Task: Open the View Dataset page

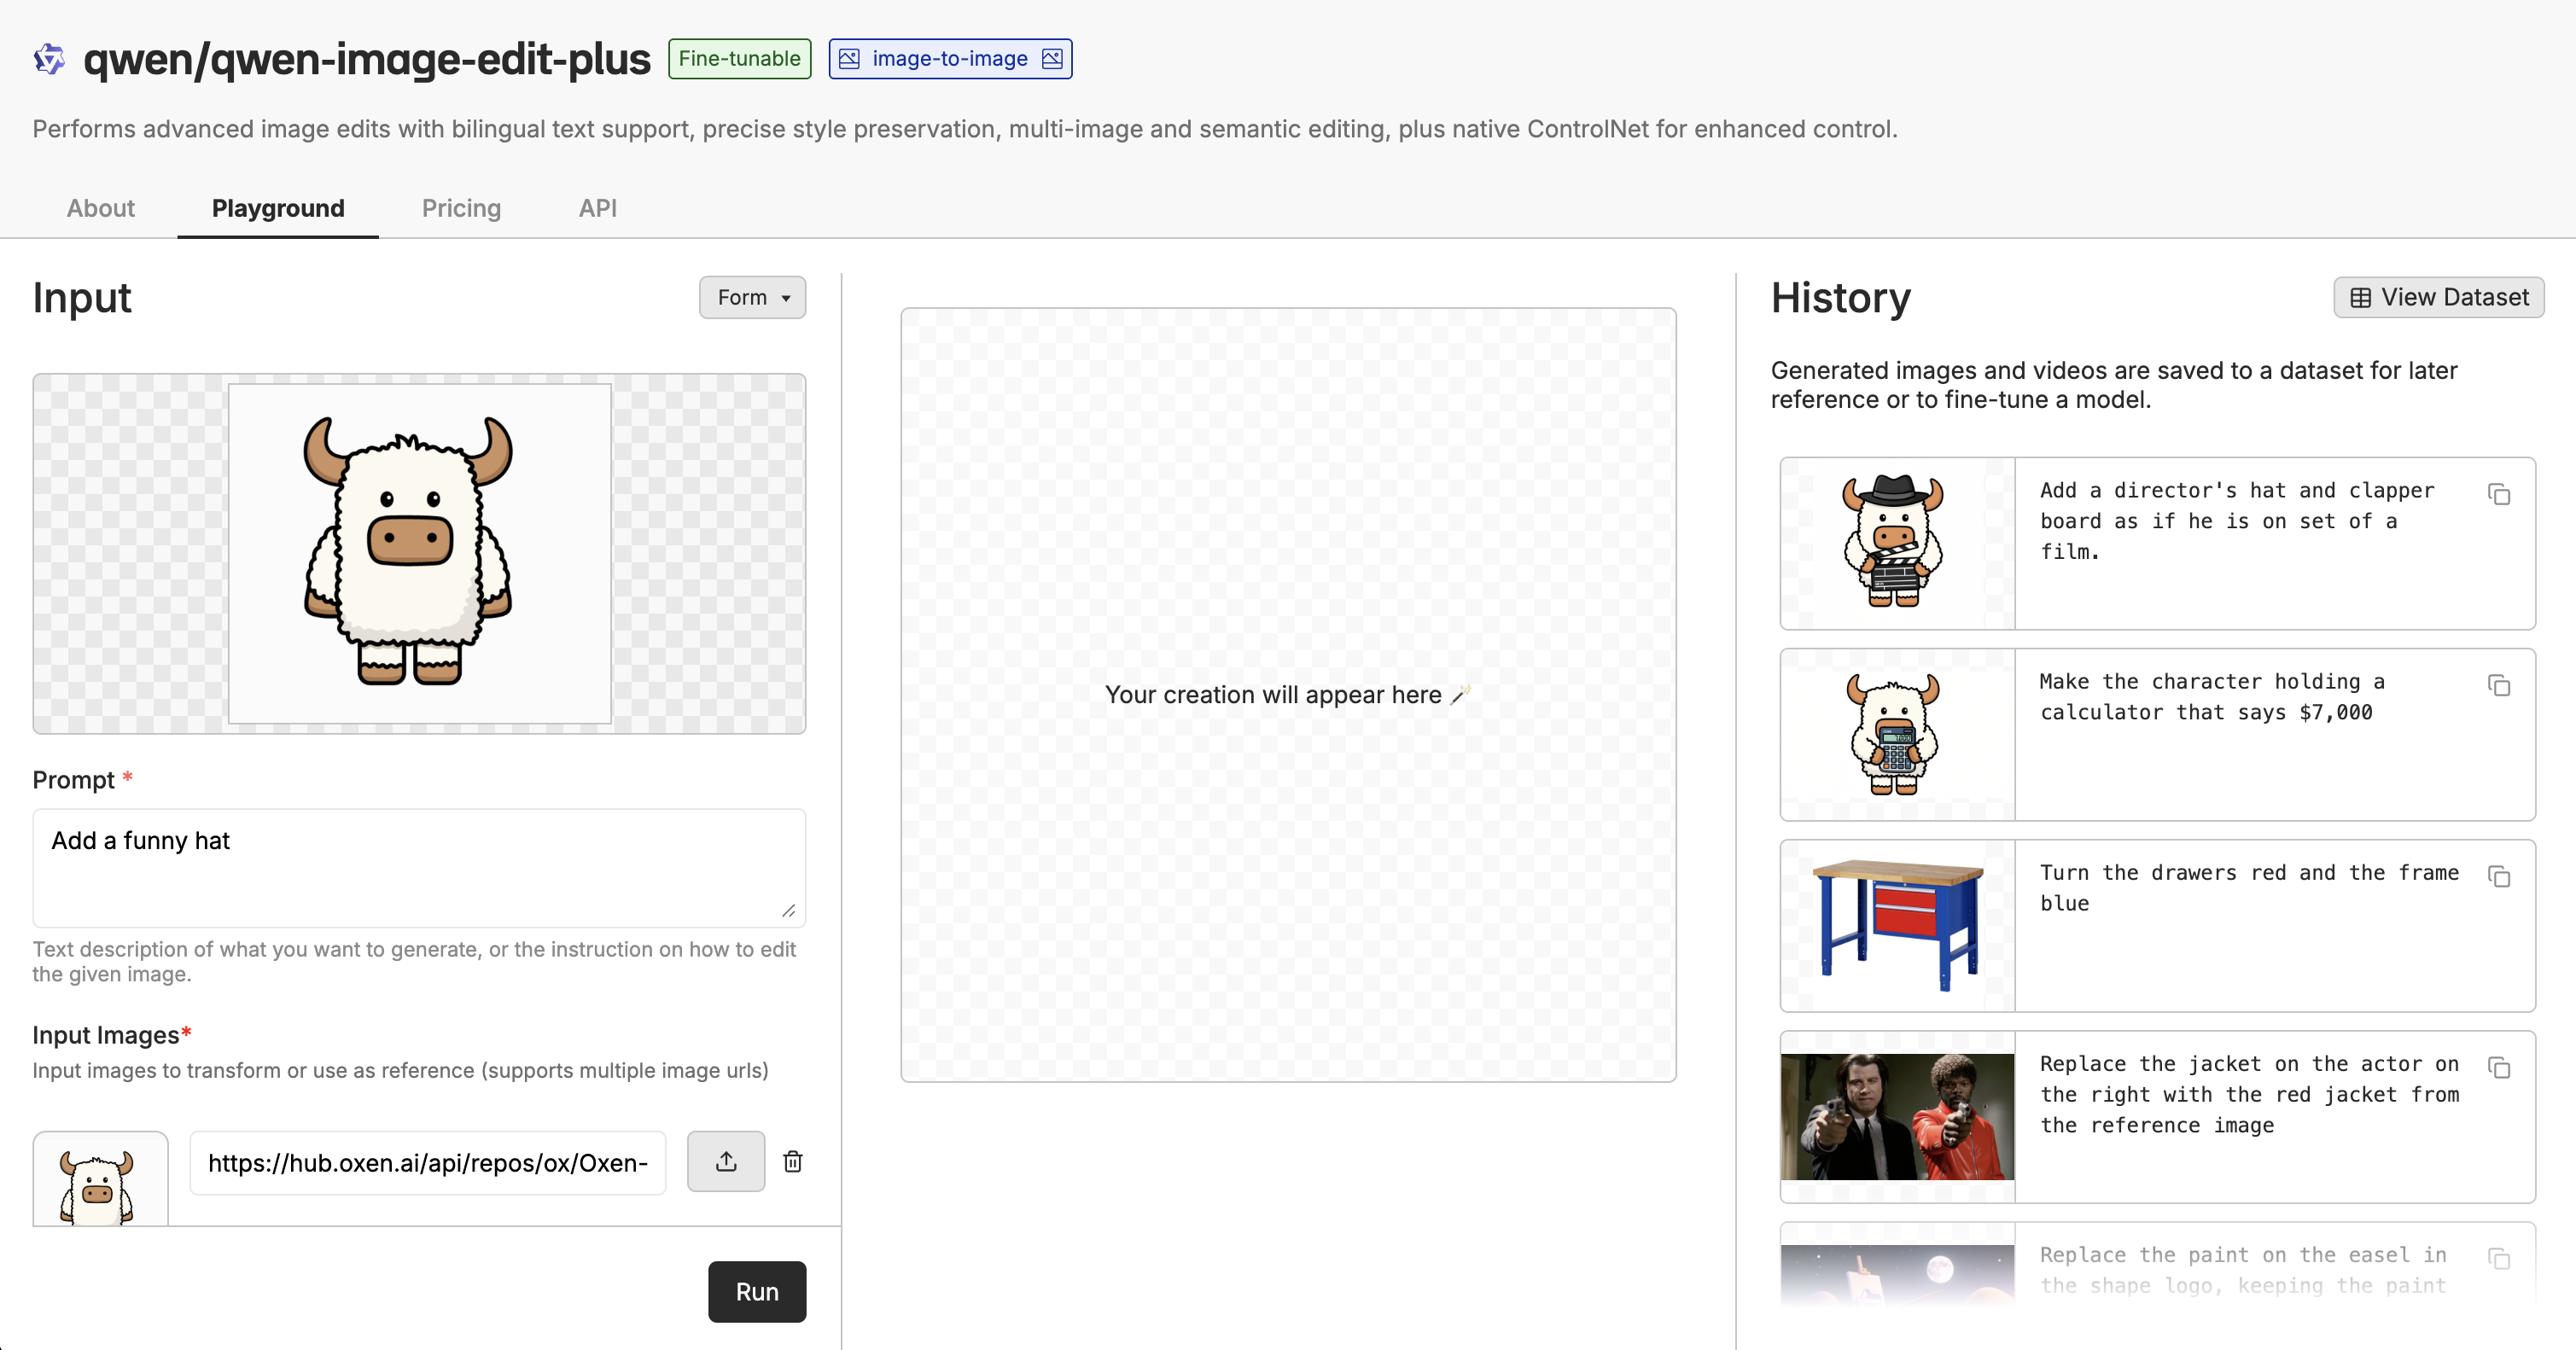Action: [2438, 297]
